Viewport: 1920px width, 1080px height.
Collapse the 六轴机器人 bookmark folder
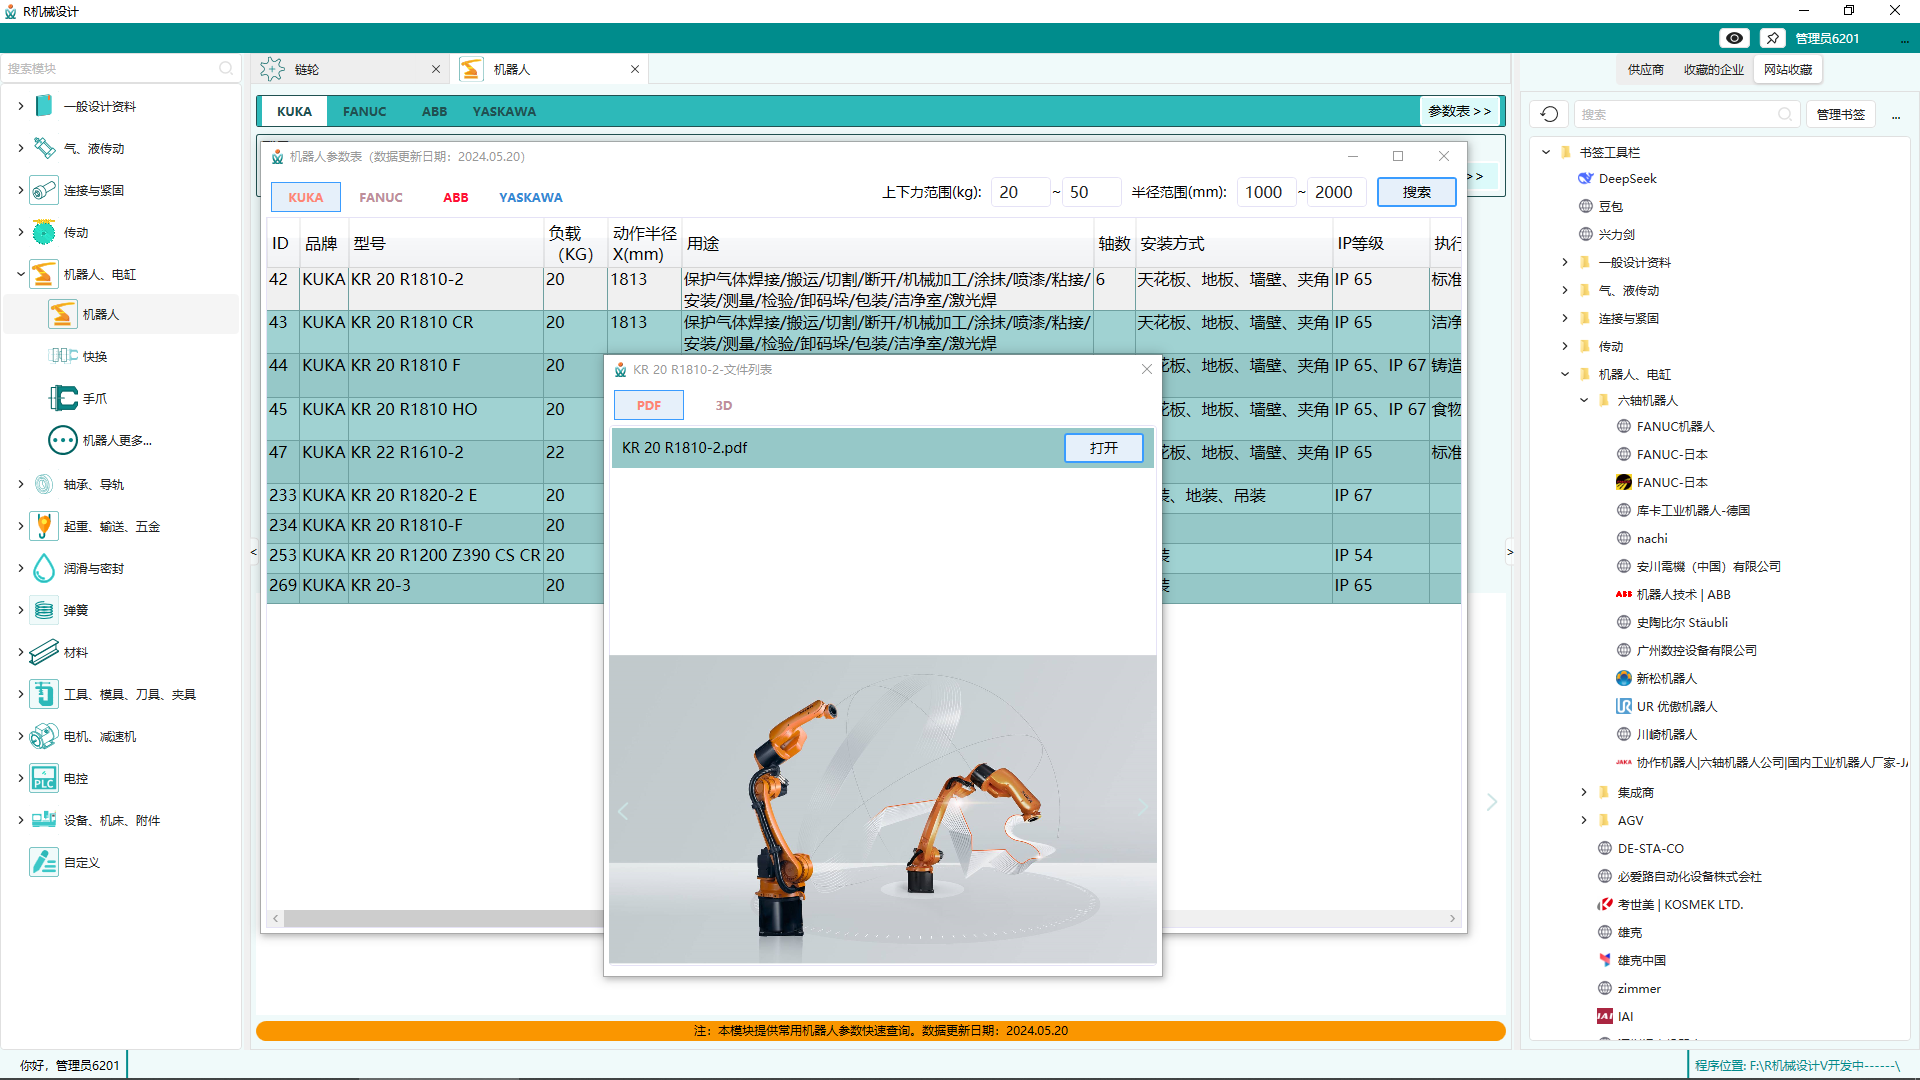click(1584, 400)
